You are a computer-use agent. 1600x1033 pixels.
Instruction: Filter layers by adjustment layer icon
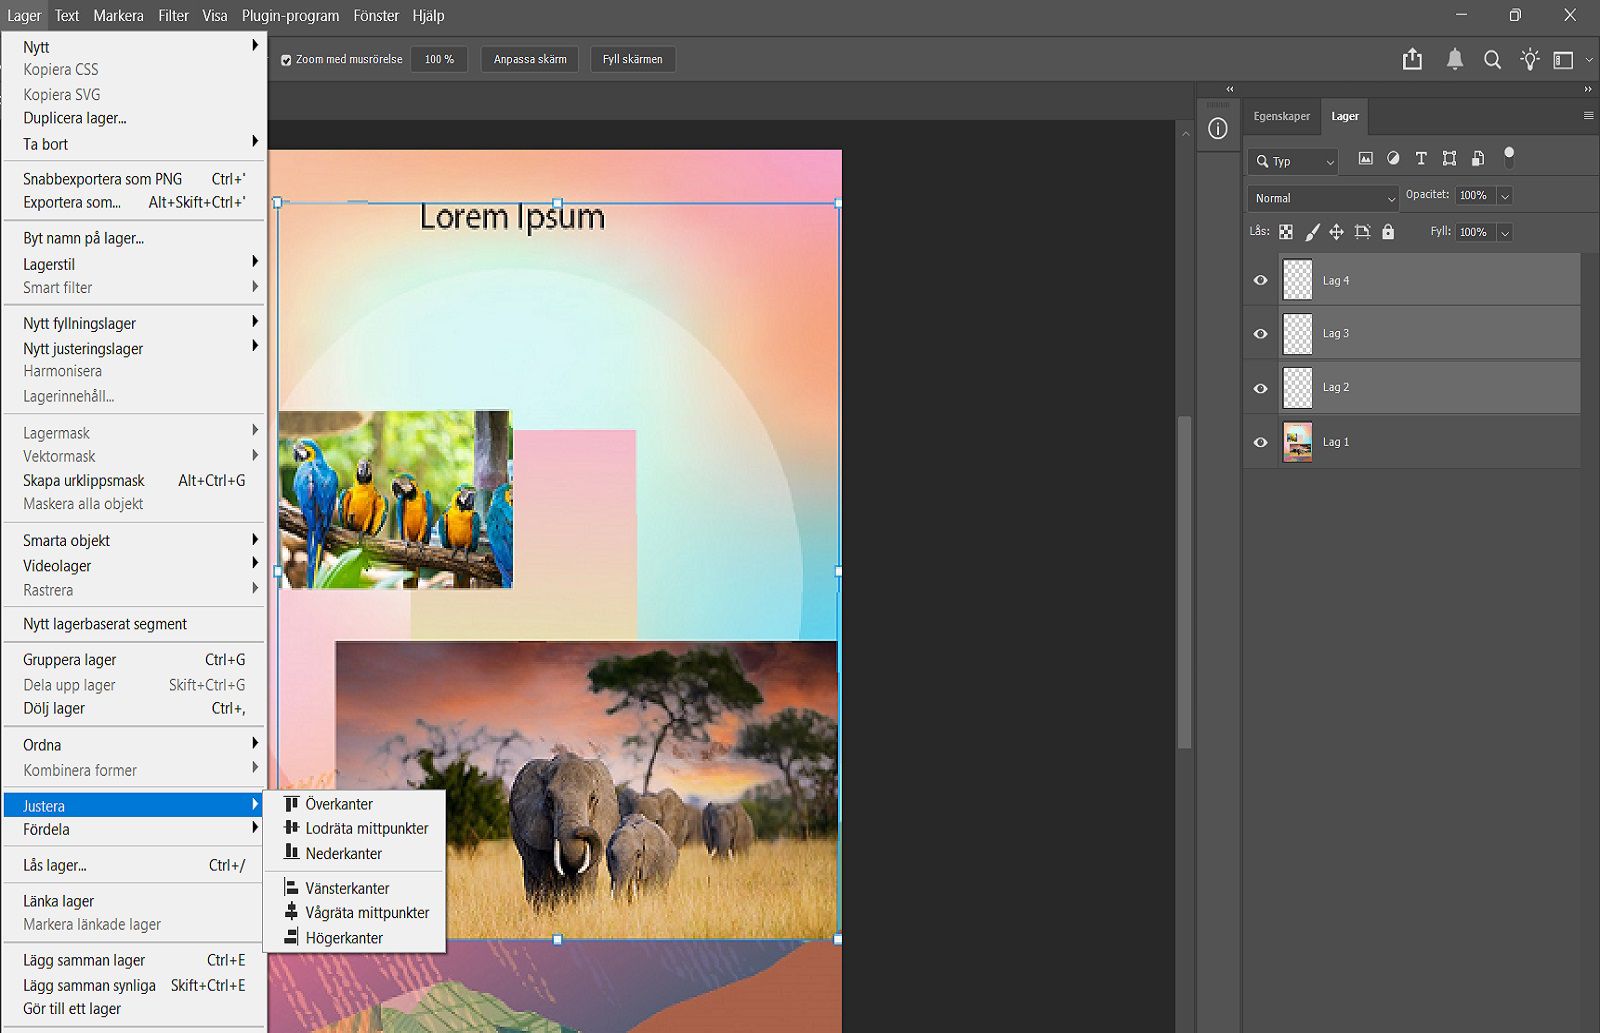pos(1393,158)
